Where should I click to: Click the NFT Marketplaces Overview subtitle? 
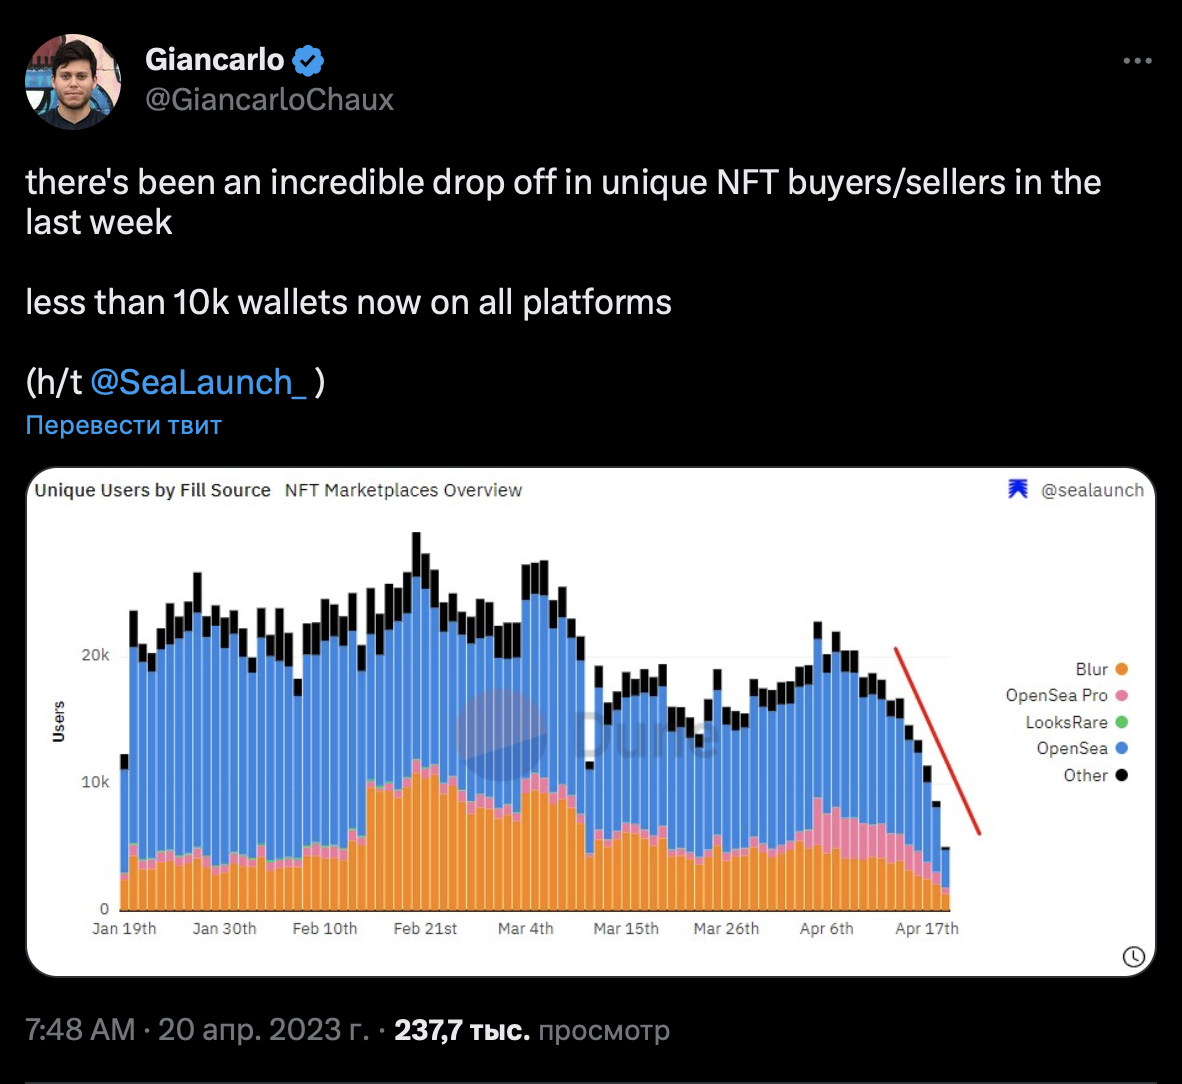pyautogui.click(x=403, y=490)
